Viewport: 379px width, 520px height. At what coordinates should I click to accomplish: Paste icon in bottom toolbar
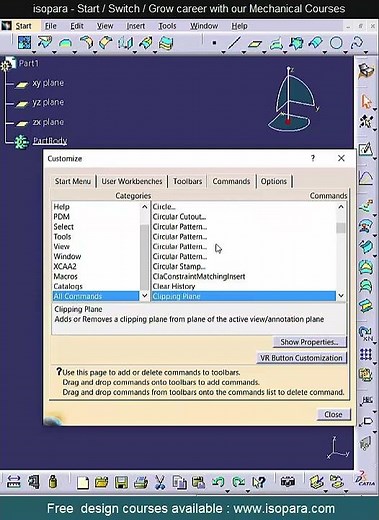[x=199, y=482]
